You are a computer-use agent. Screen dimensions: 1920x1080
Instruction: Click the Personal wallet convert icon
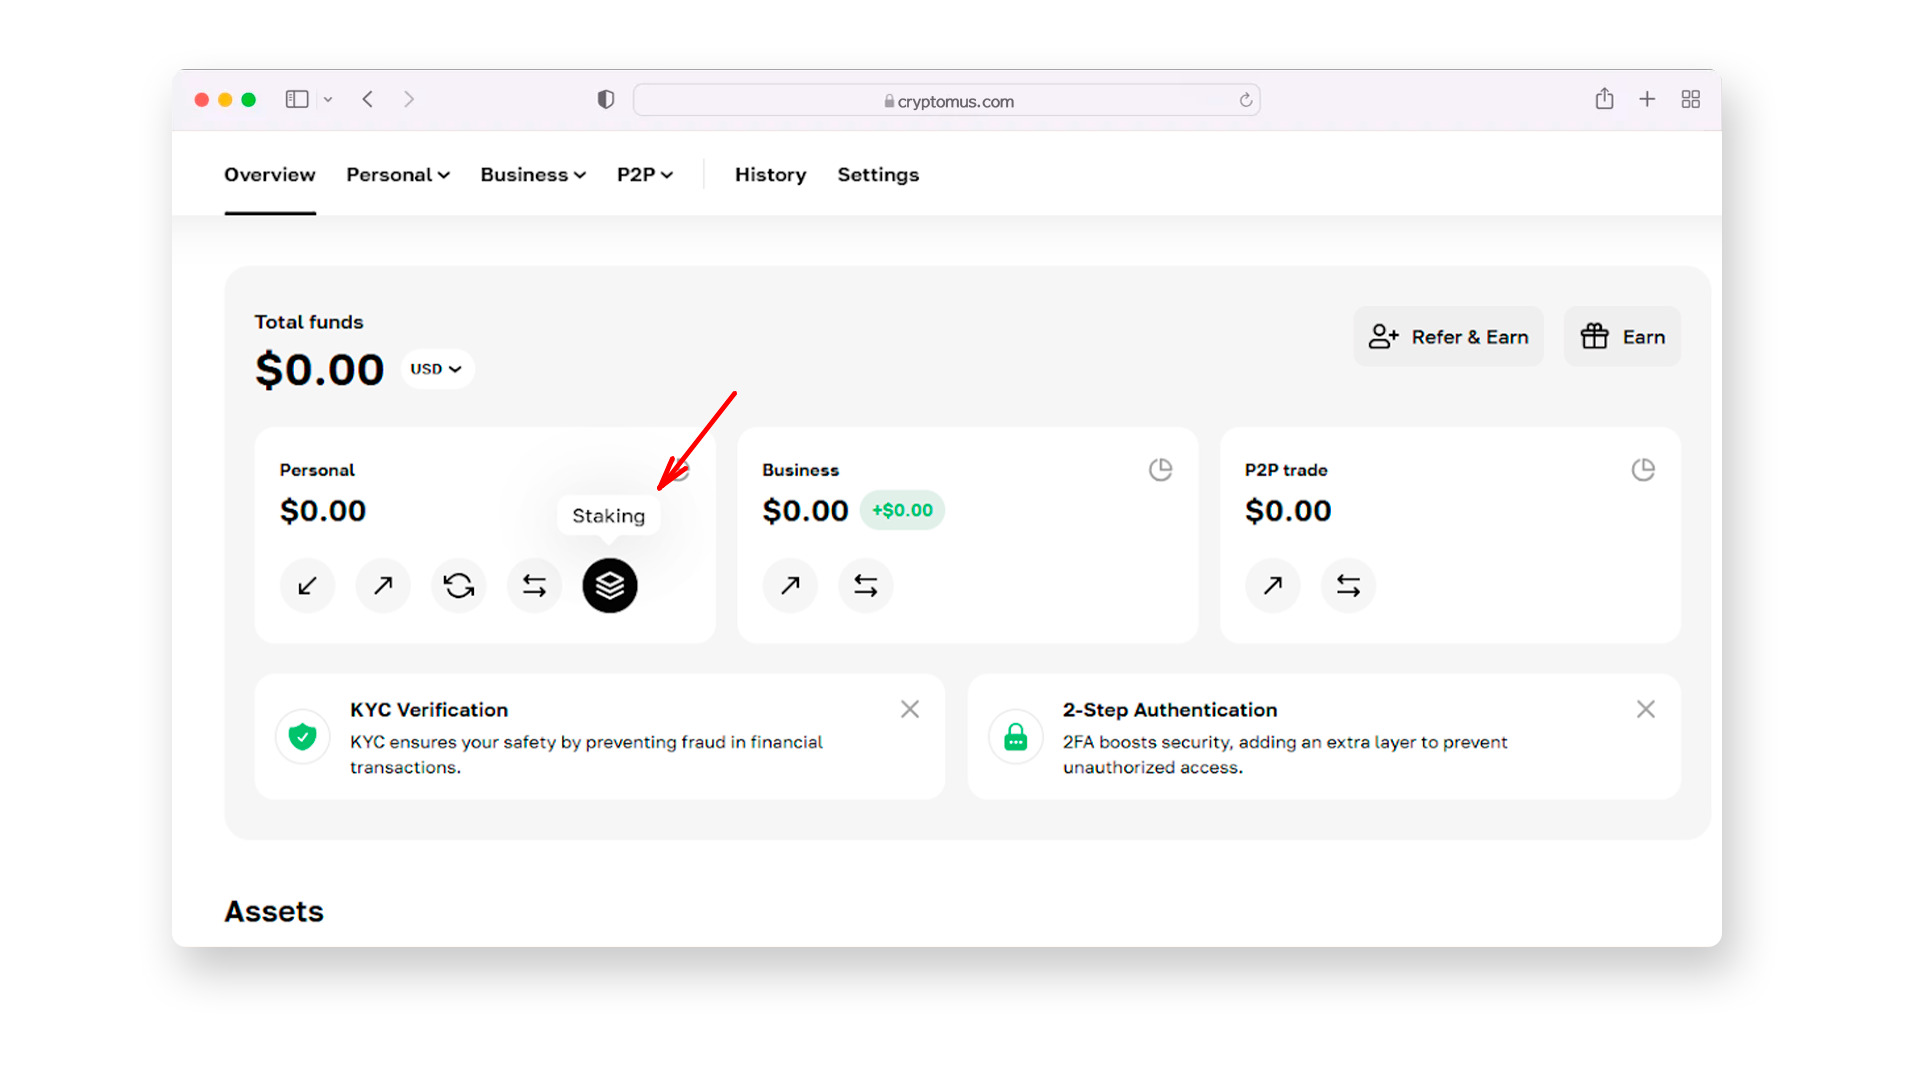pos(459,585)
